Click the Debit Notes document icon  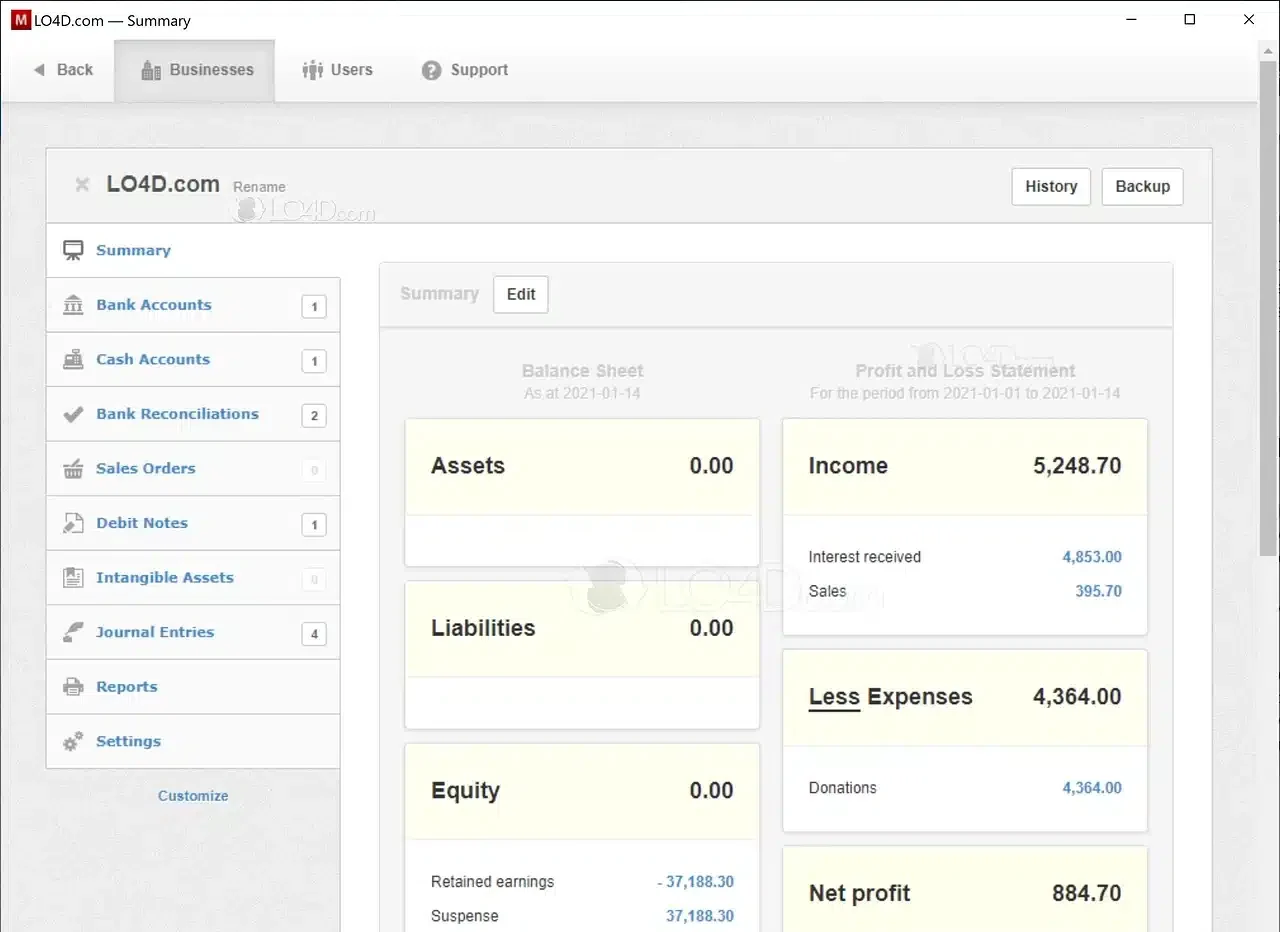click(x=73, y=523)
